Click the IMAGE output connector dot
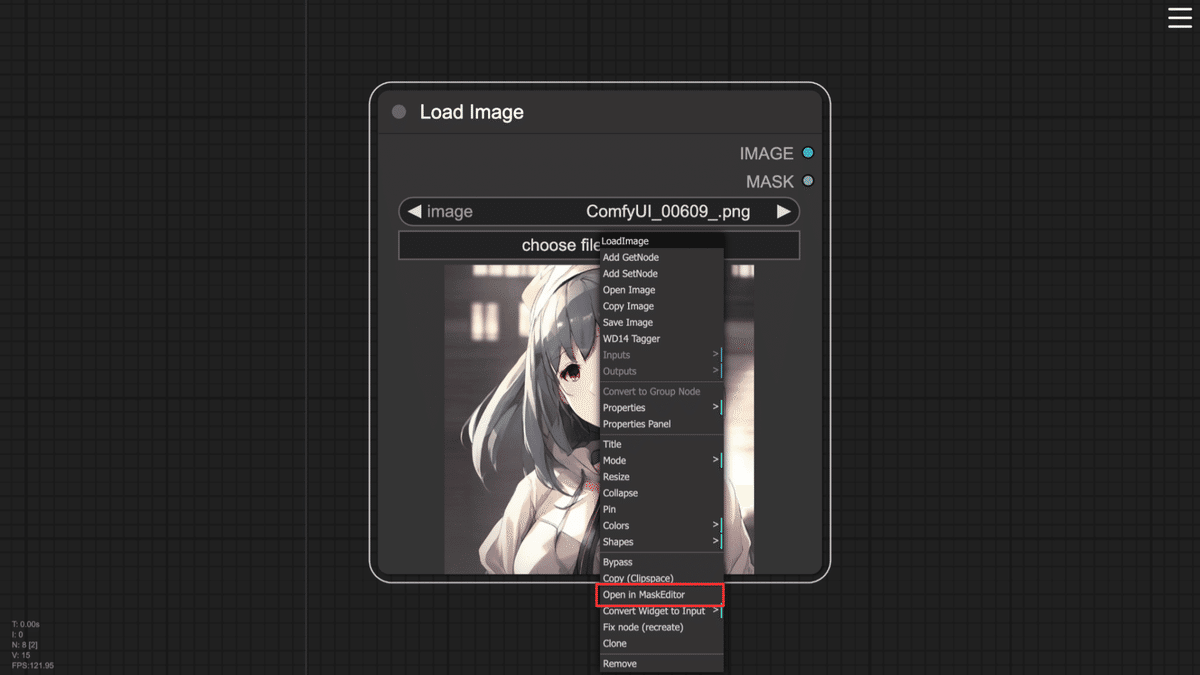This screenshot has height=675, width=1200. pyautogui.click(x=808, y=153)
